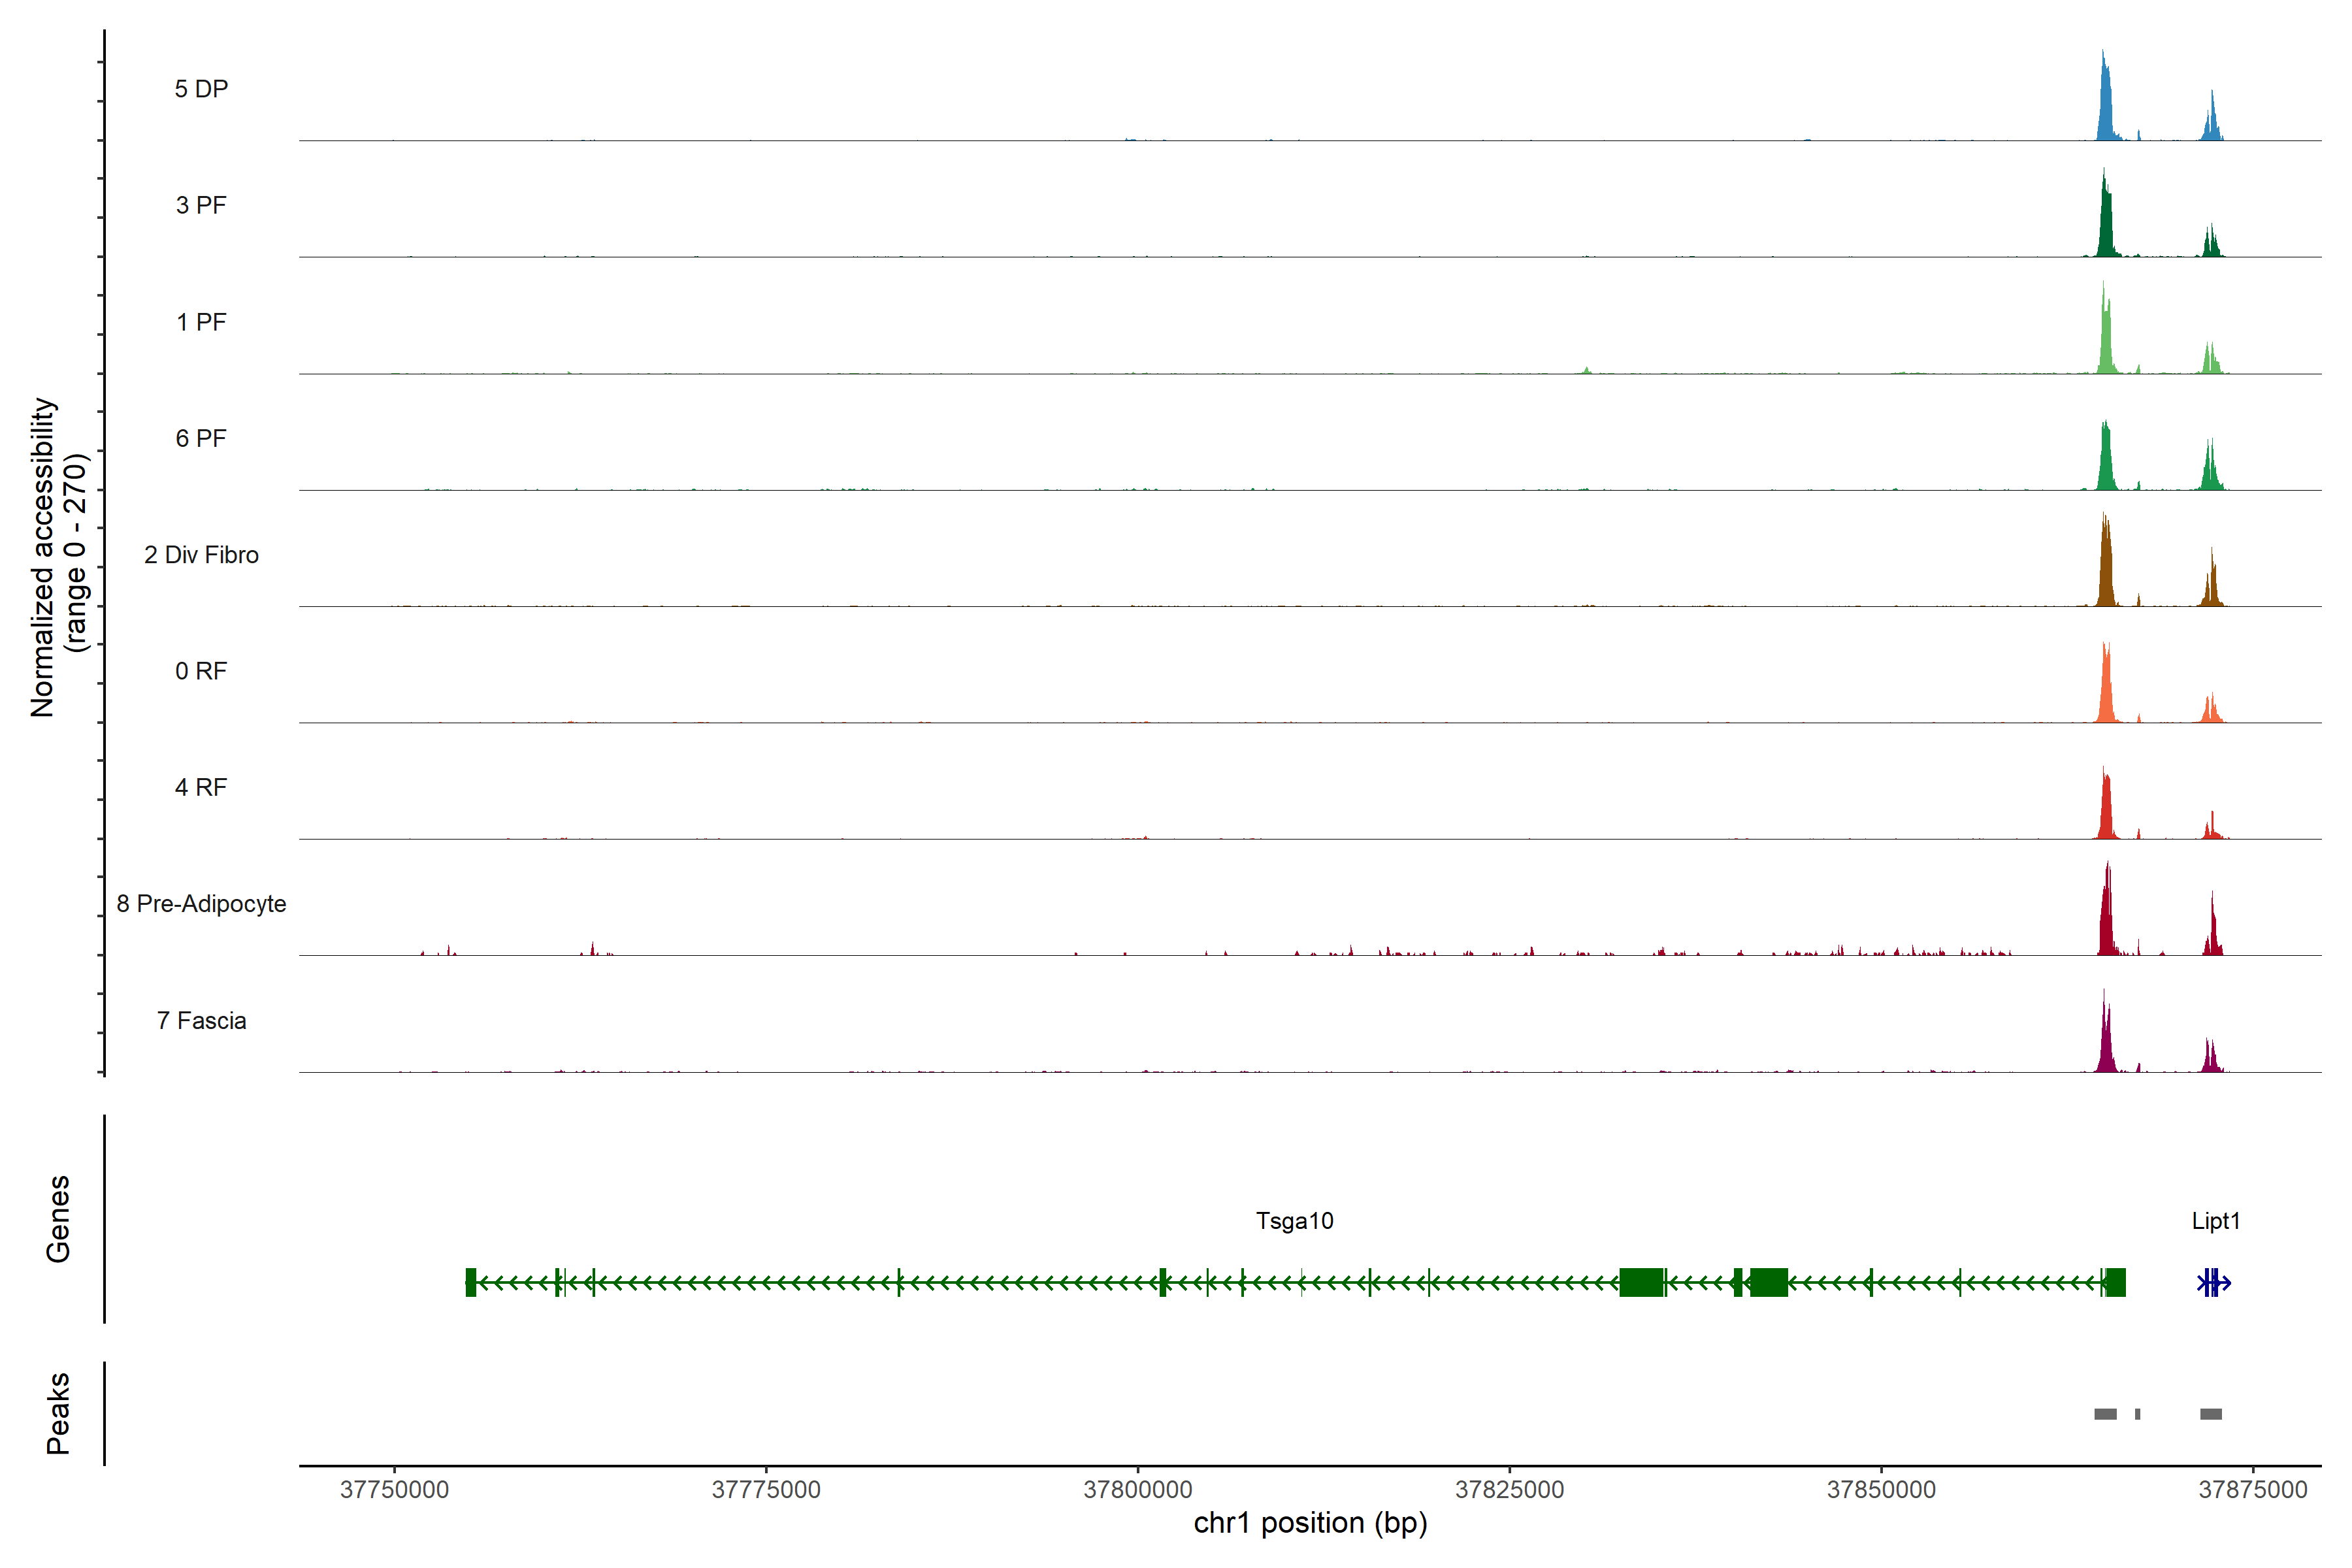The width and height of the screenshot is (2352, 1568).
Task: Click the Tsga10 gene name
Action: click(x=1294, y=1220)
